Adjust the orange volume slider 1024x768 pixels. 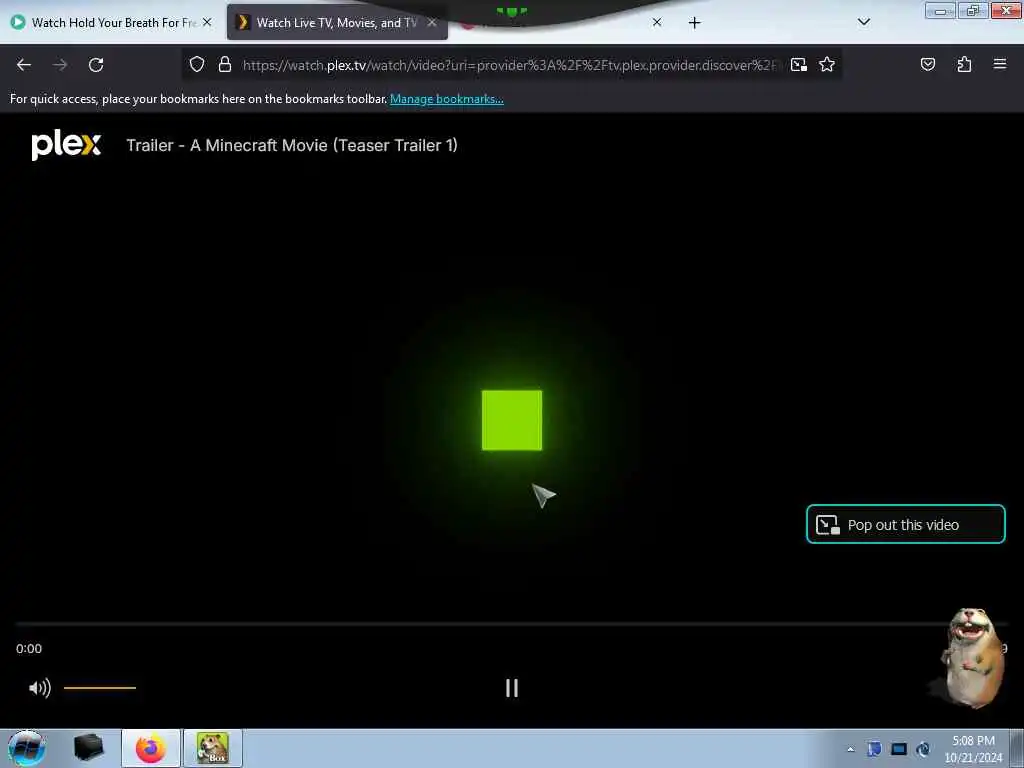(x=100, y=688)
